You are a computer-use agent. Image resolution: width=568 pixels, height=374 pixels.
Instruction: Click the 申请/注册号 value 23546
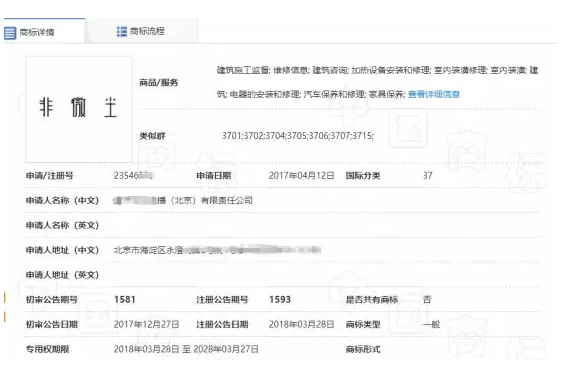click(x=133, y=176)
